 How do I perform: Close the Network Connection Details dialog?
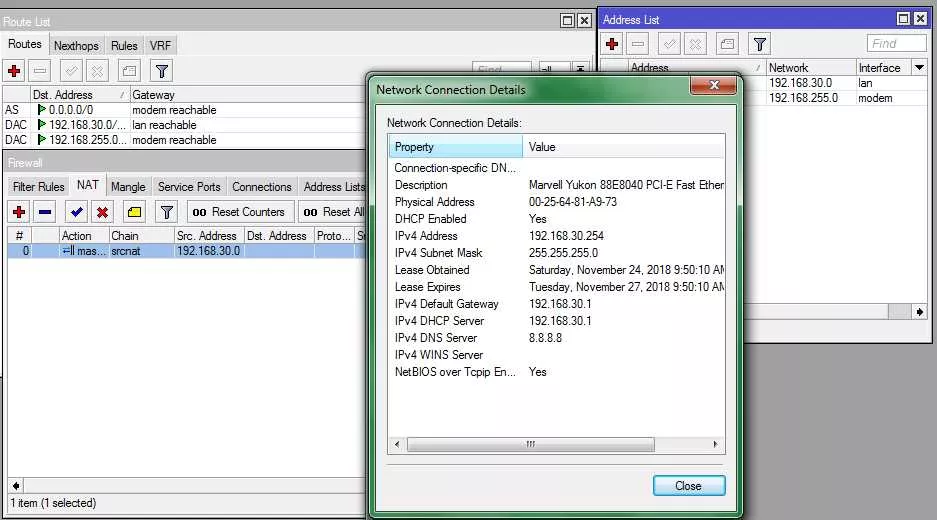click(689, 485)
